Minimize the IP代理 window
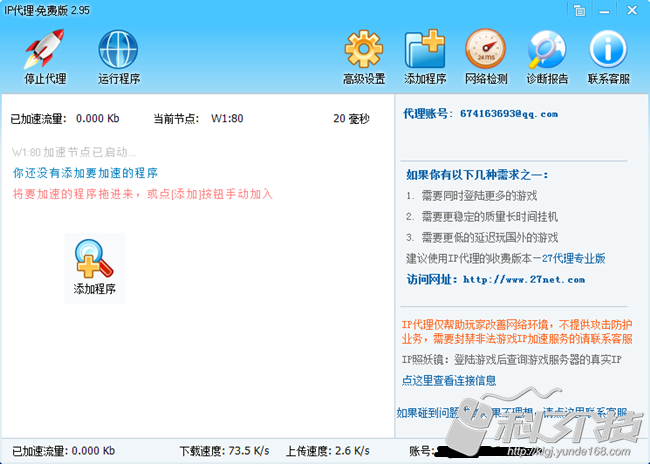Screen dimensions: 650x464 tap(604, 10)
